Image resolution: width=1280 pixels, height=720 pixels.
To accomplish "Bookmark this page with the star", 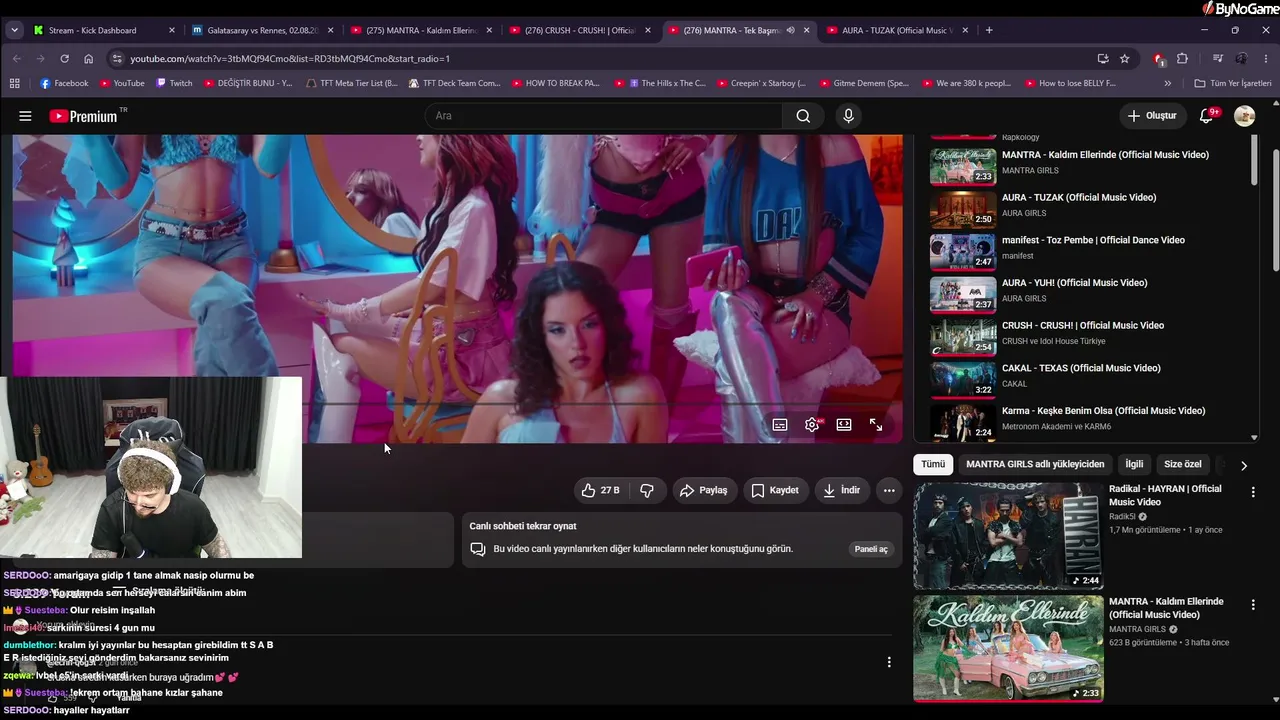I will click(1125, 59).
